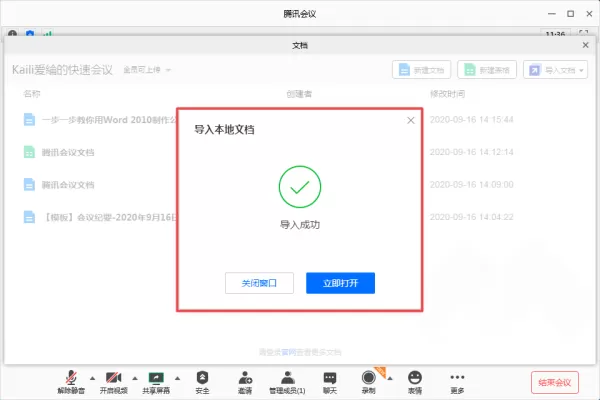
Task: Click the 名称 column header
Action: [31, 94]
